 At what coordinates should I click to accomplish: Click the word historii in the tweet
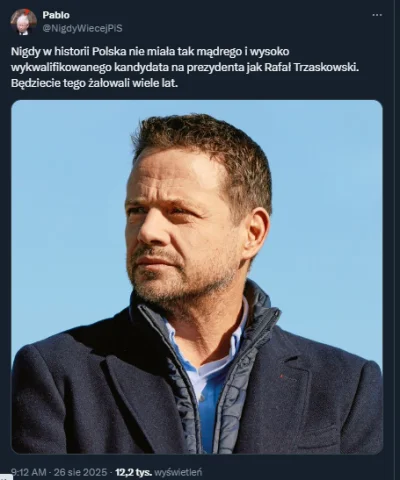coord(73,52)
